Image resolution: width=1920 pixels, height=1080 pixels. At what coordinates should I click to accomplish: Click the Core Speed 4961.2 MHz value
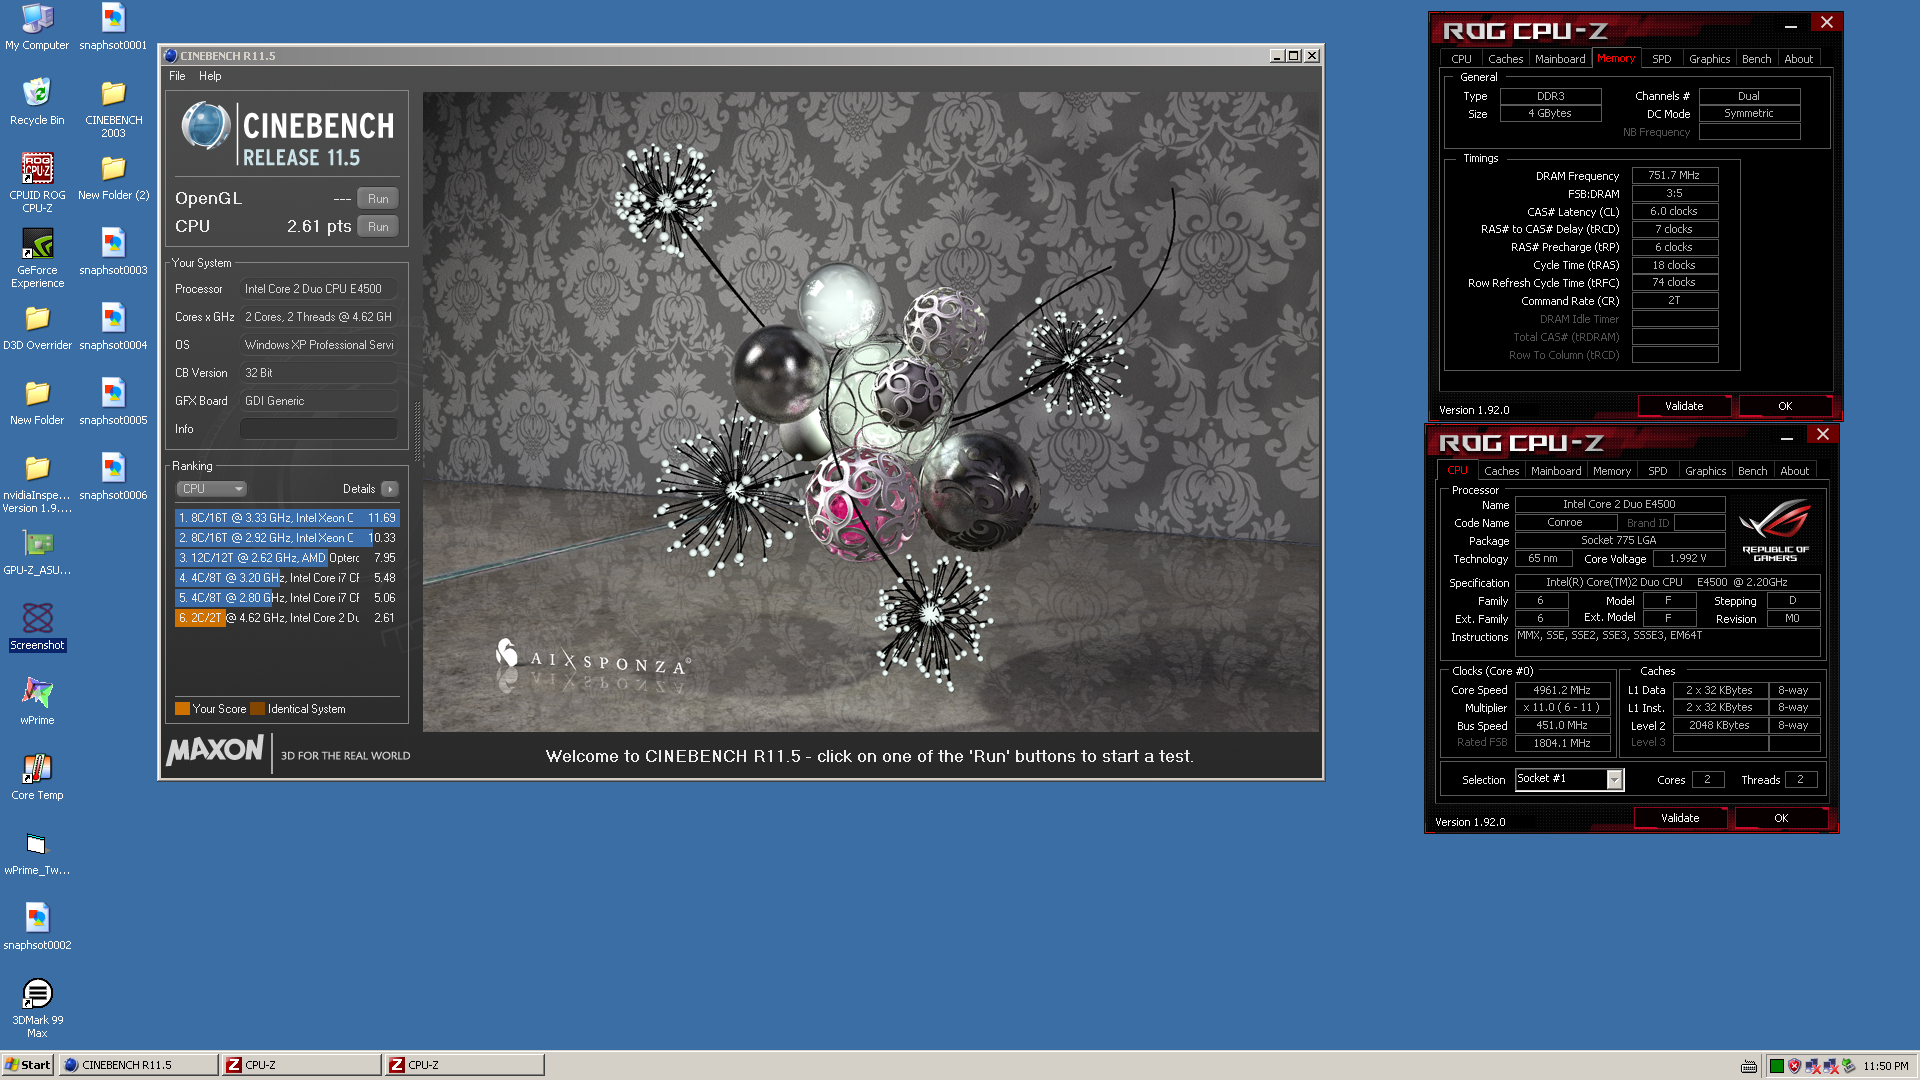[1562, 690]
